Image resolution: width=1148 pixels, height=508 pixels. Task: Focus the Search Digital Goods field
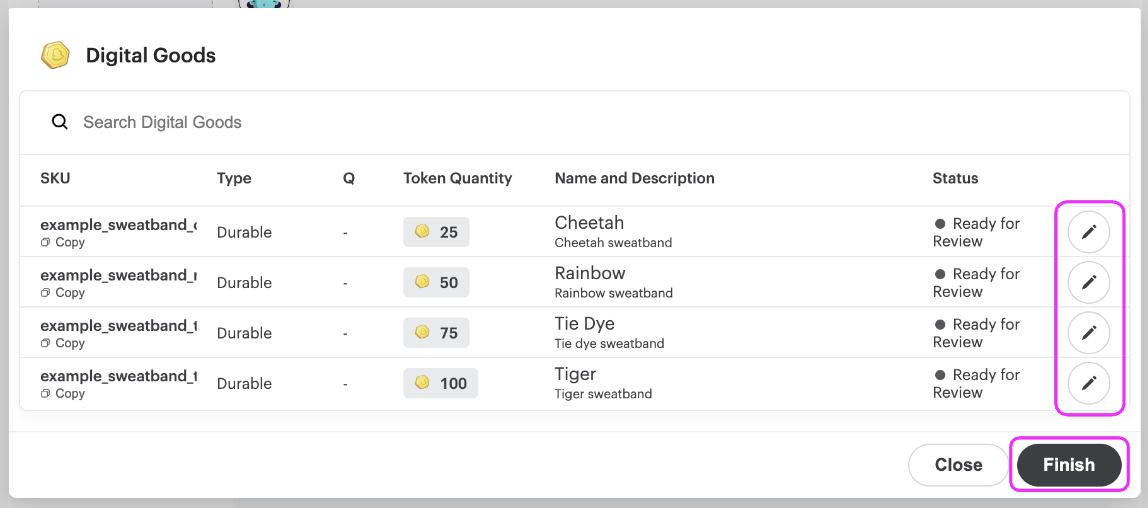pos(400,122)
